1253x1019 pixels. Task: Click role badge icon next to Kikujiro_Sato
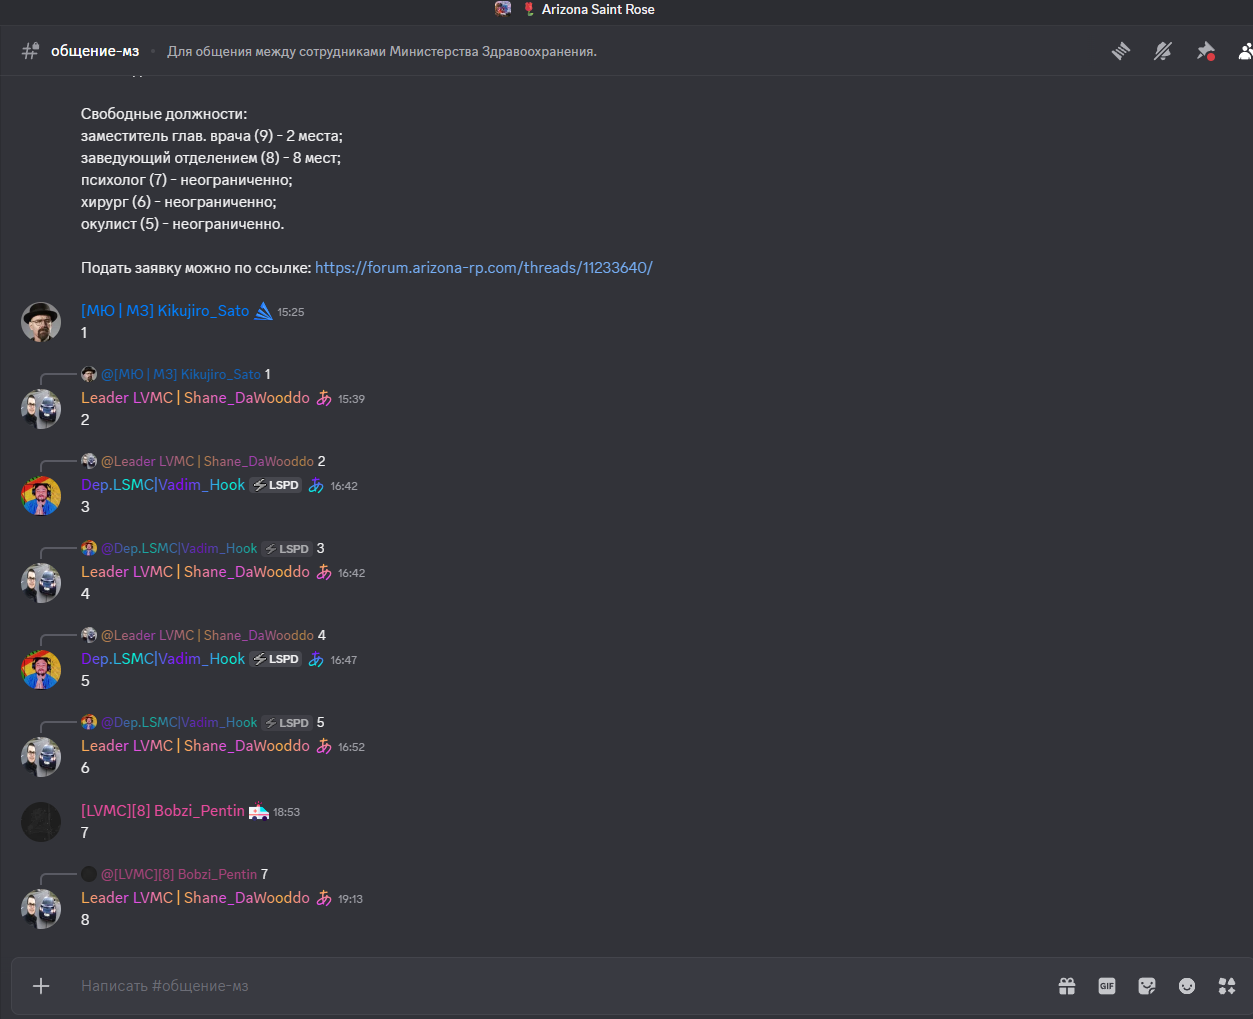pos(263,311)
